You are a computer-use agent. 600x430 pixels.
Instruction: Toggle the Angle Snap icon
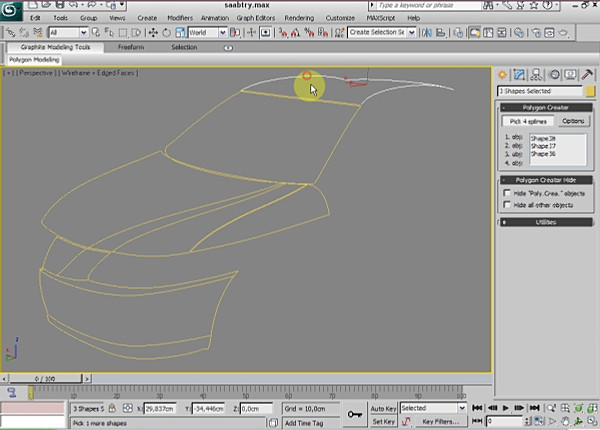pyautogui.click(x=296, y=33)
